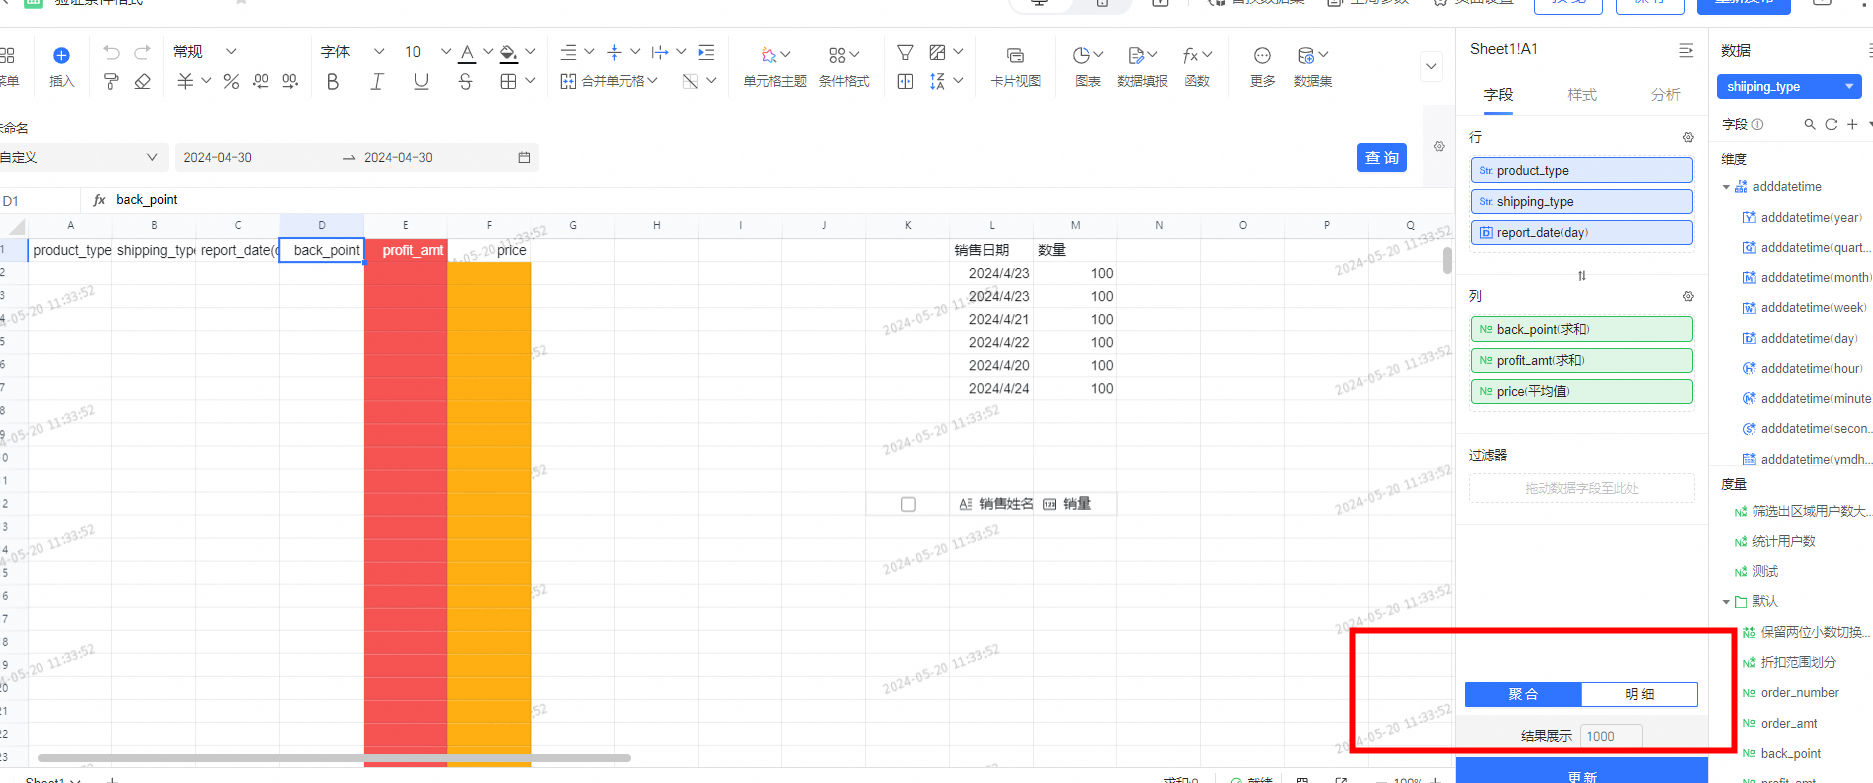
Task: Click the undo arrow icon
Action: click(x=111, y=52)
